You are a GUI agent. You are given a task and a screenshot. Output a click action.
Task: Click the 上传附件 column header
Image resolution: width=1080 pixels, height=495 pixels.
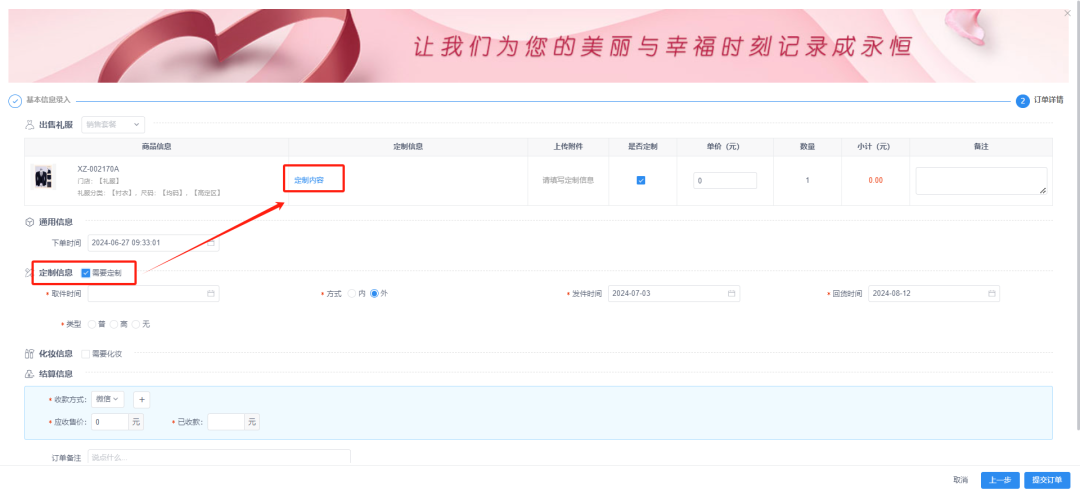point(568,147)
